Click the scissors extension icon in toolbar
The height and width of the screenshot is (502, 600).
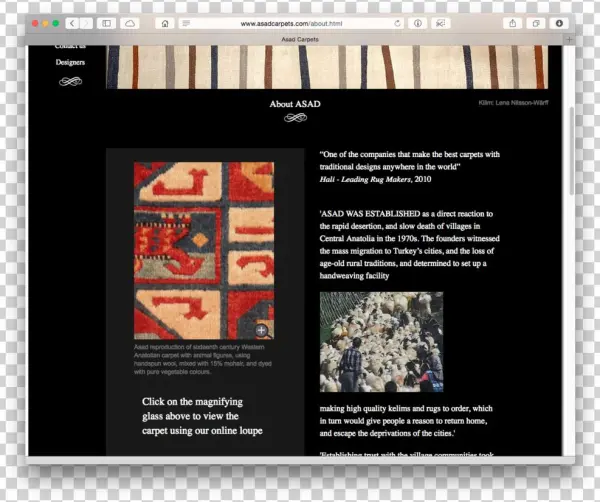[x=440, y=23]
